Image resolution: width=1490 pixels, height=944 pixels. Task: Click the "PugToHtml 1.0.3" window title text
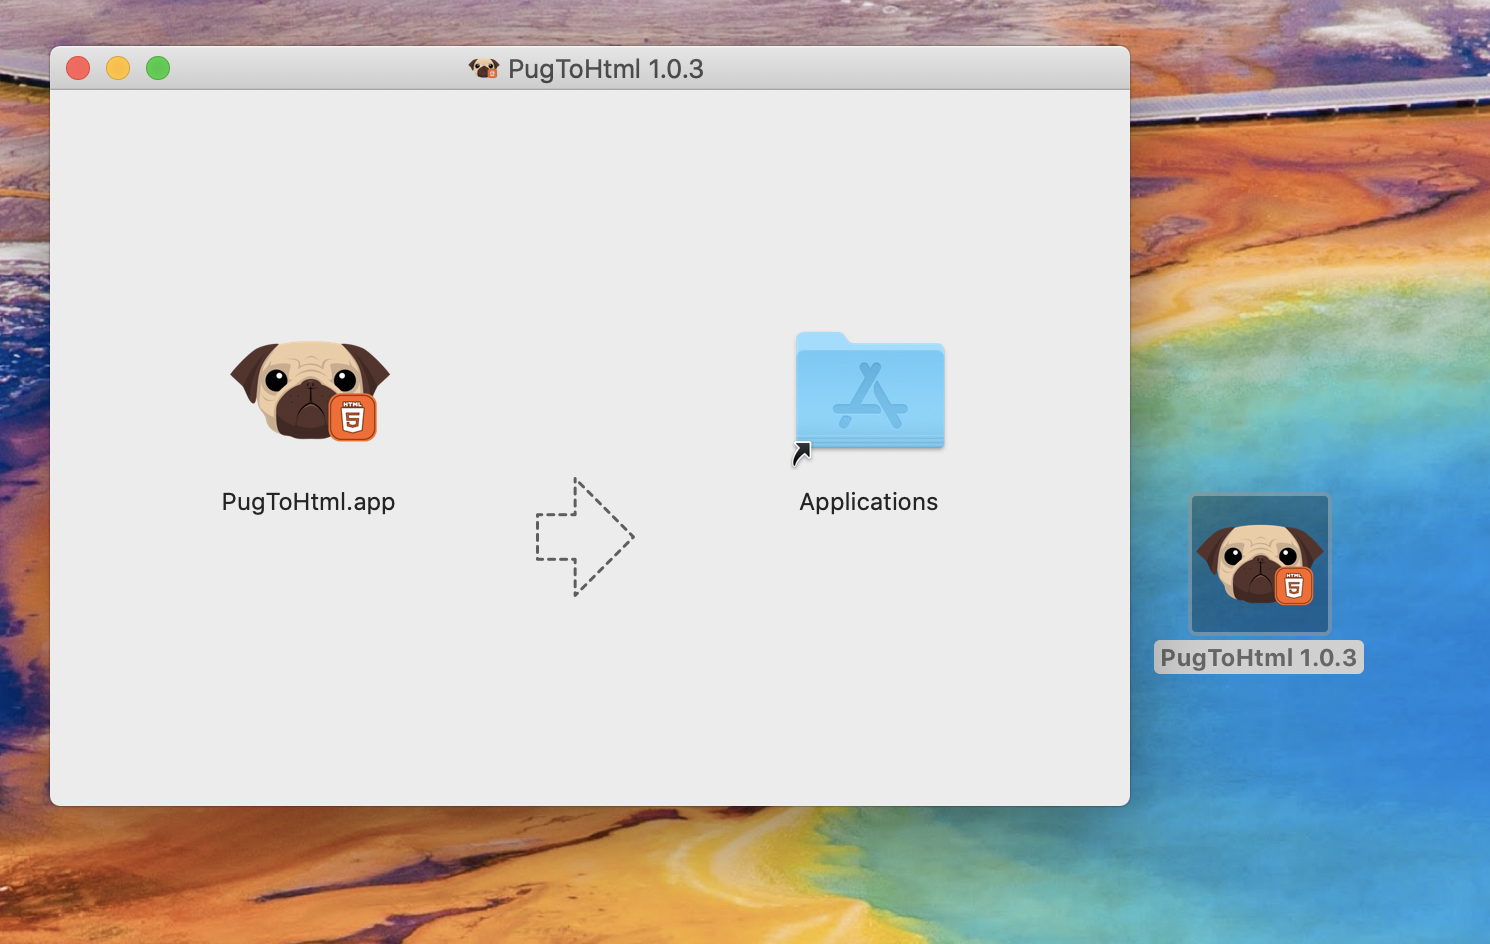606,69
